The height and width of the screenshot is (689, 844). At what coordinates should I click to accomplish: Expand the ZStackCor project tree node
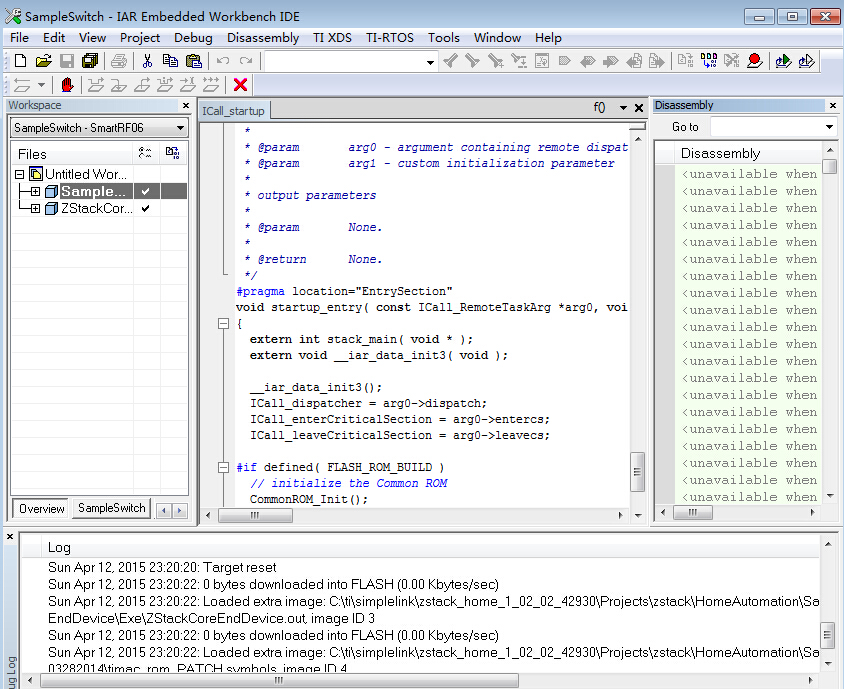tap(36, 208)
